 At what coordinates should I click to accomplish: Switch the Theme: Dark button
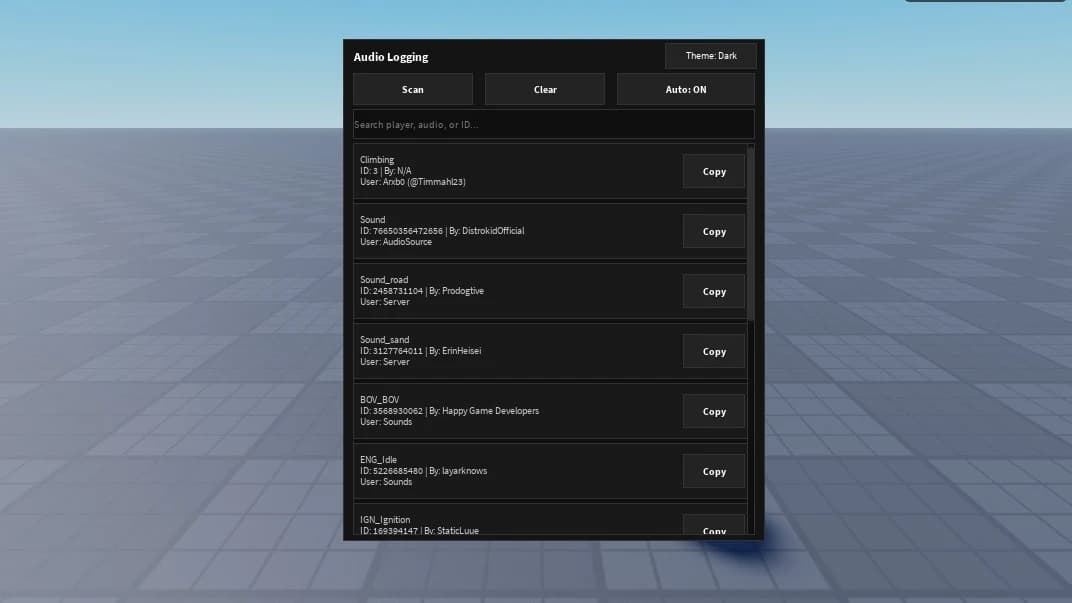tap(711, 56)
